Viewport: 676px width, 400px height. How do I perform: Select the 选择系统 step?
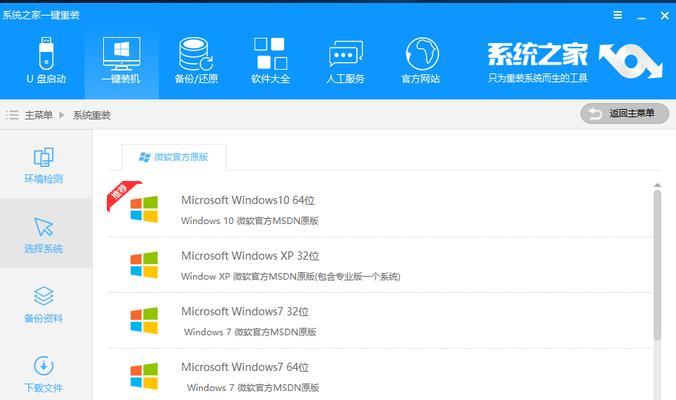[x=44, y=235]
